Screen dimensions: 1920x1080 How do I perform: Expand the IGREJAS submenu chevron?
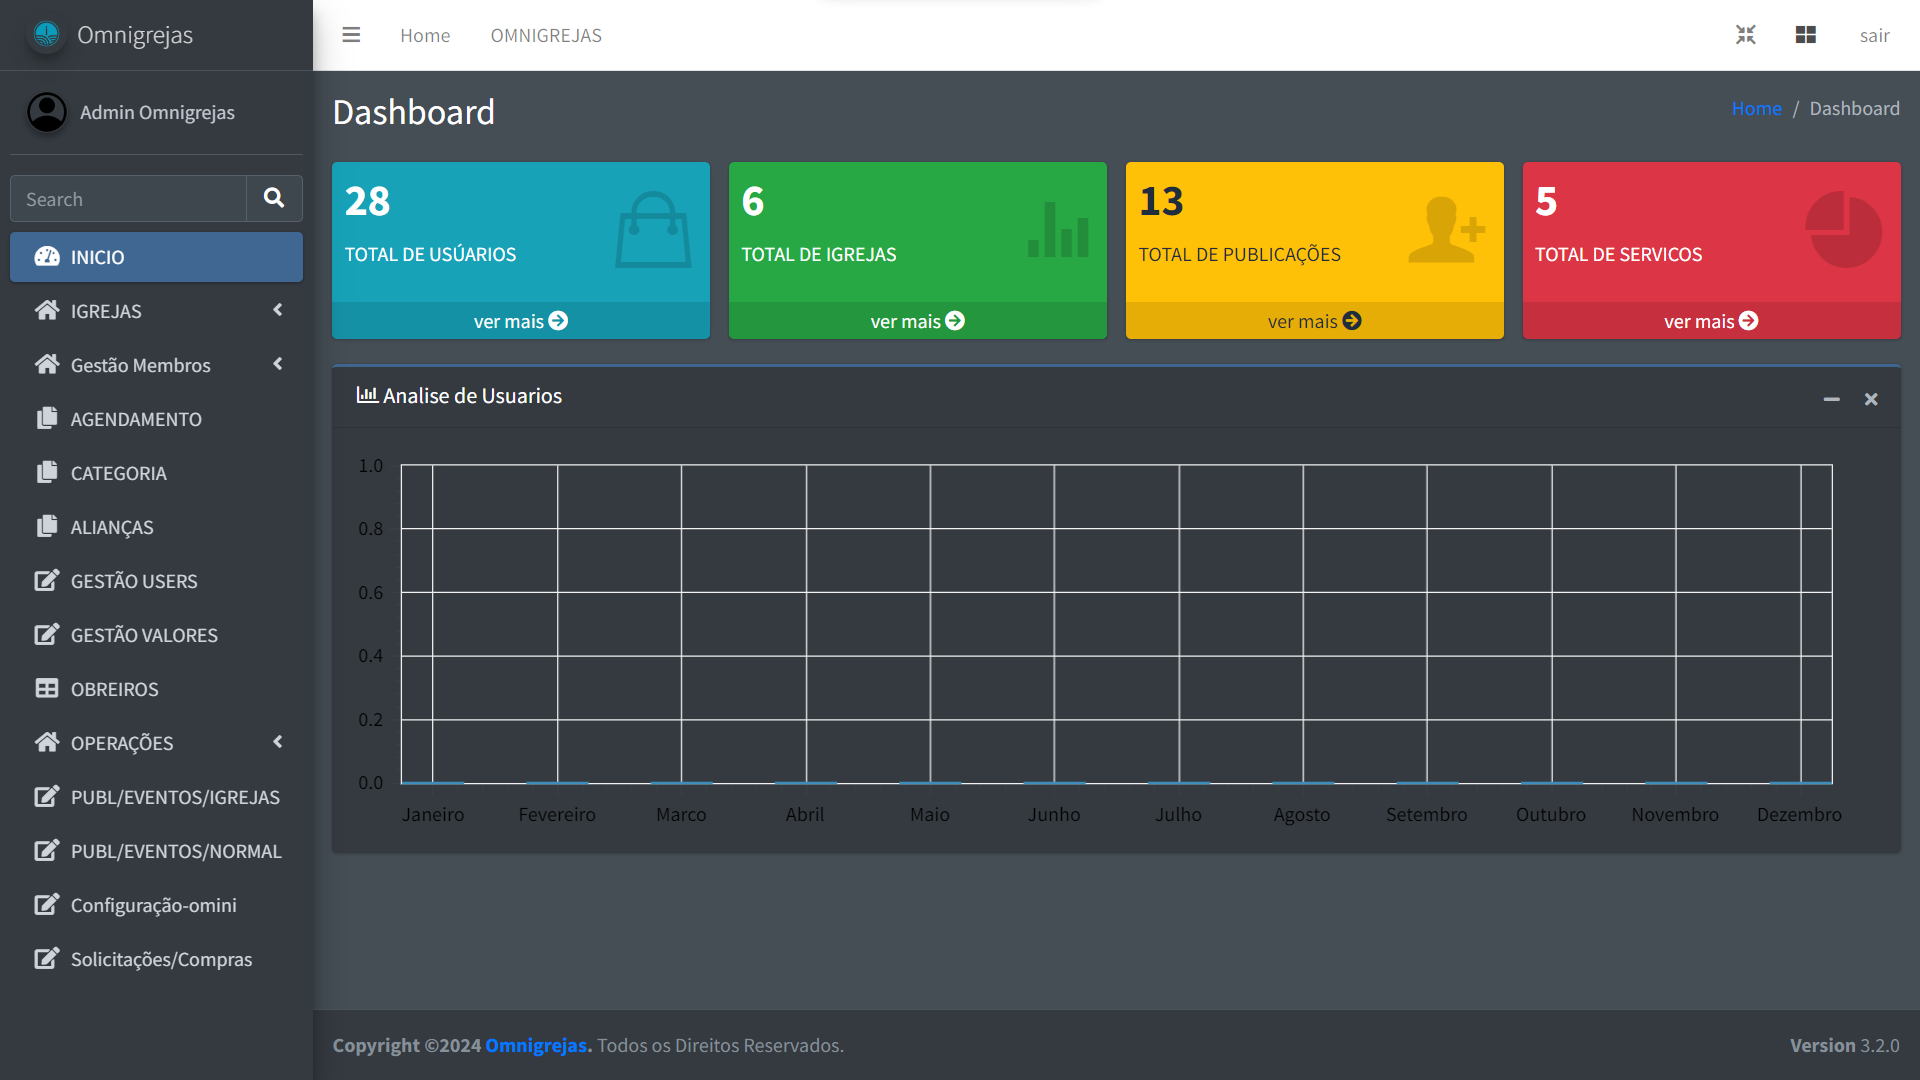tap(278, 310)
